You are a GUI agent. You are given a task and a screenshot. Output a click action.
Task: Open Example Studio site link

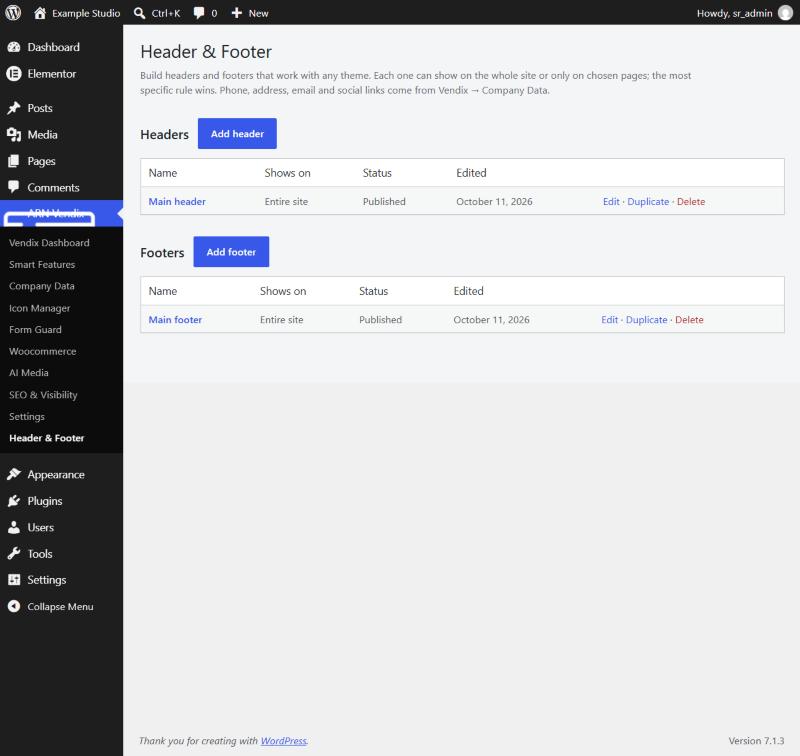[86, 13]
